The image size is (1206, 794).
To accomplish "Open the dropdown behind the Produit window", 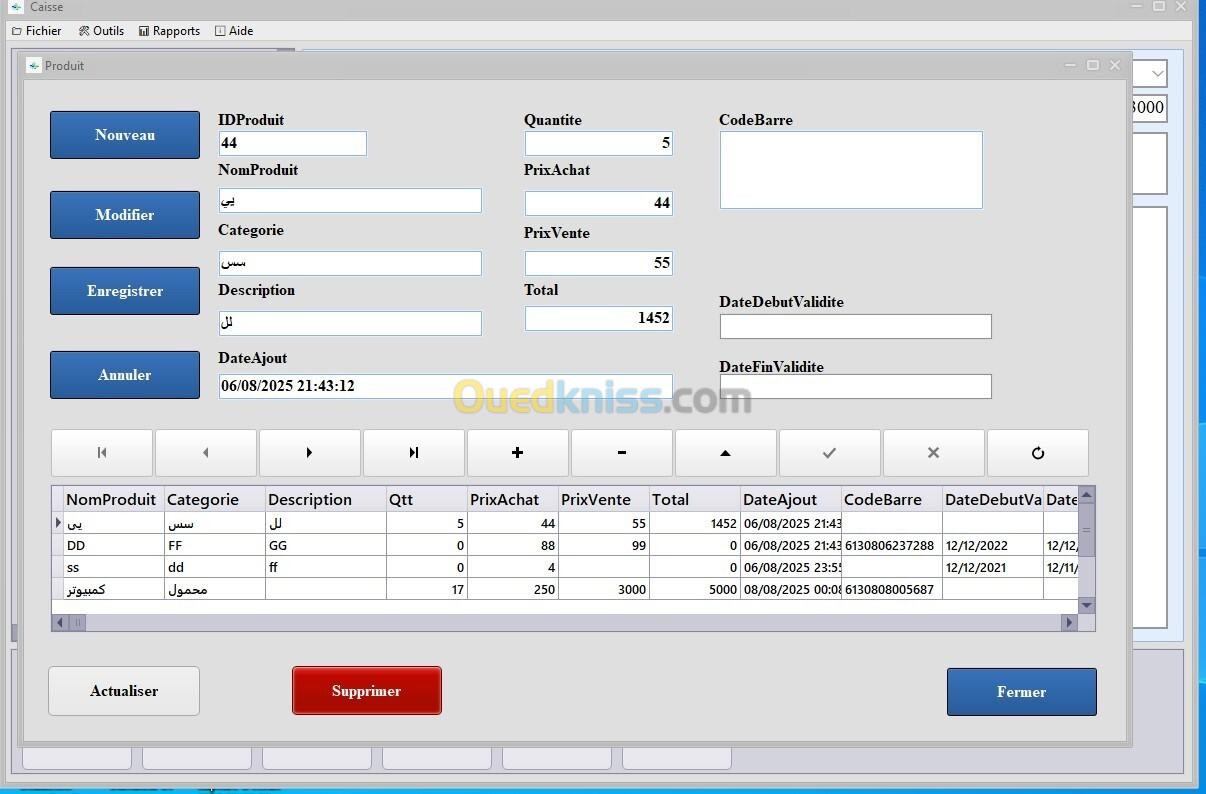I will click(1157, 73).
